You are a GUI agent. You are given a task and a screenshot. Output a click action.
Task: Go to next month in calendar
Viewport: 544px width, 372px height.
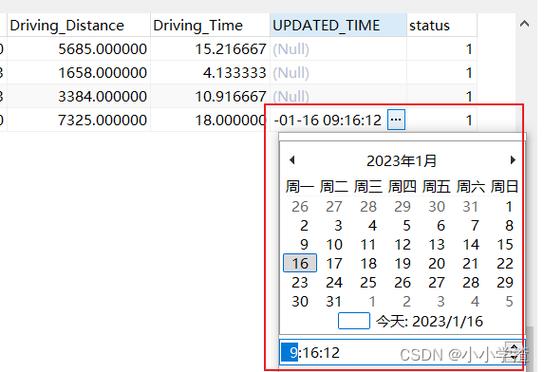(512, 160)
